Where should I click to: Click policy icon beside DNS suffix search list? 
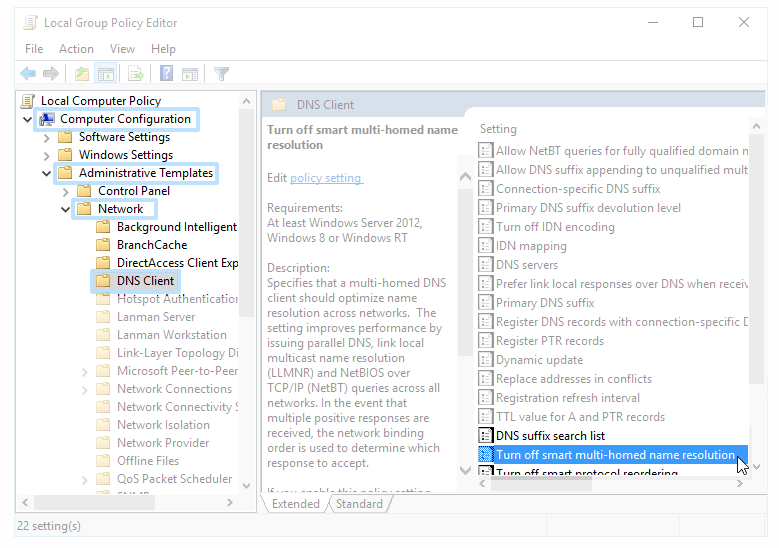(x=485, y=435)
